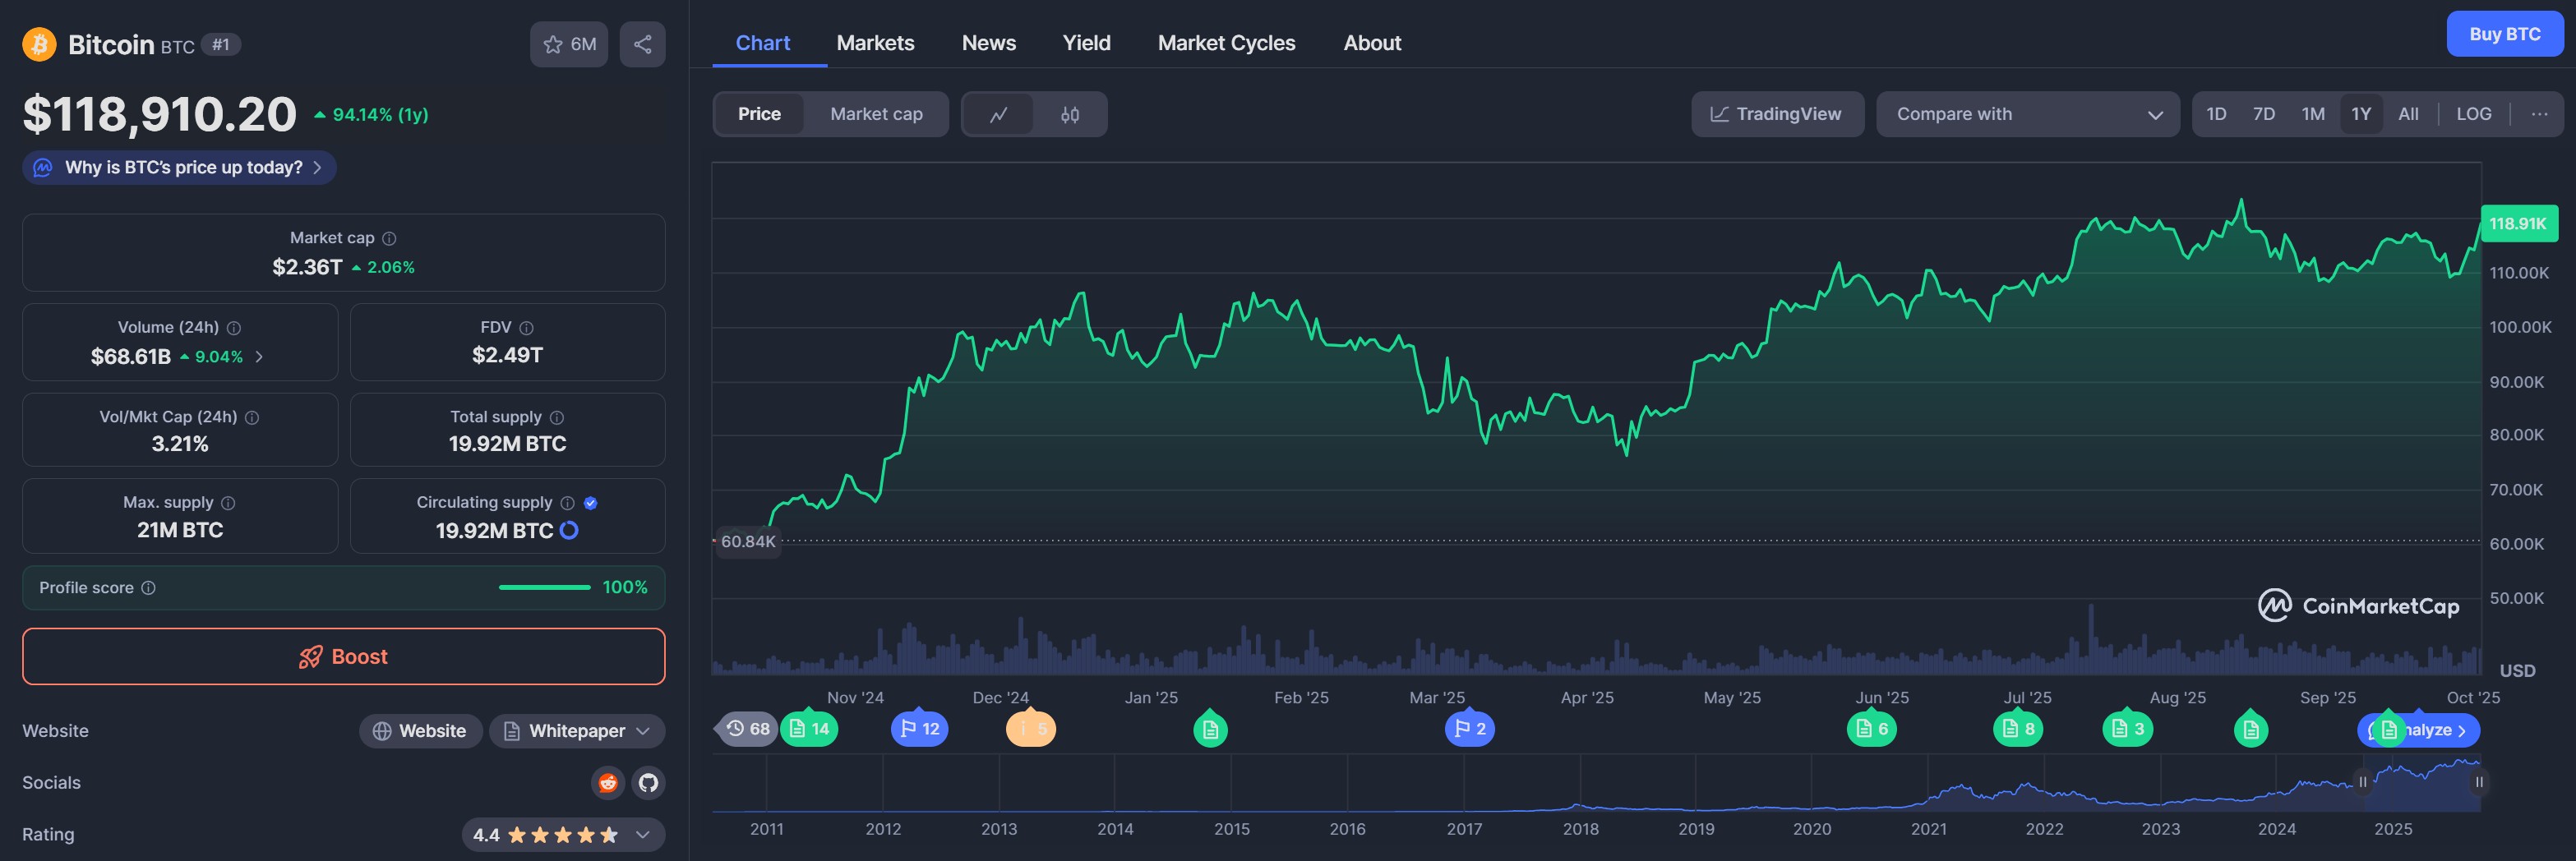Click the share icon next to the watchlist button
The height and width of the screenshot is (861, 2576).
tap(642, 44)
